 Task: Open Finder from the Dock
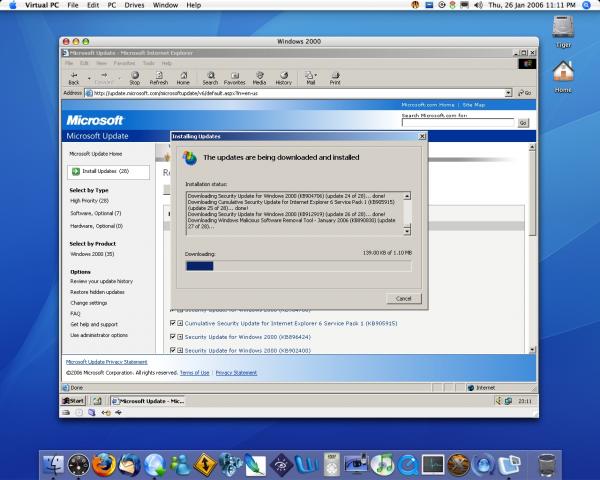54,465
